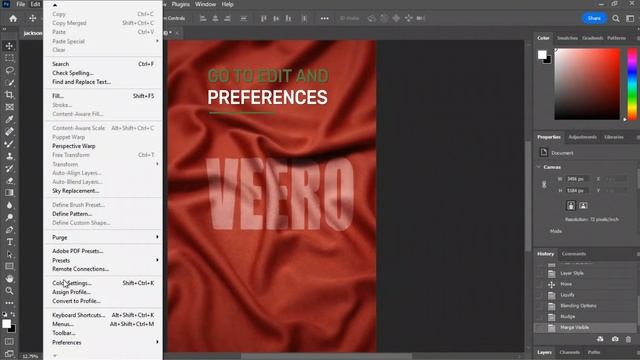Select the Lasso tool
The height and width of the screenshot is (360, 640).
[9, 70]
